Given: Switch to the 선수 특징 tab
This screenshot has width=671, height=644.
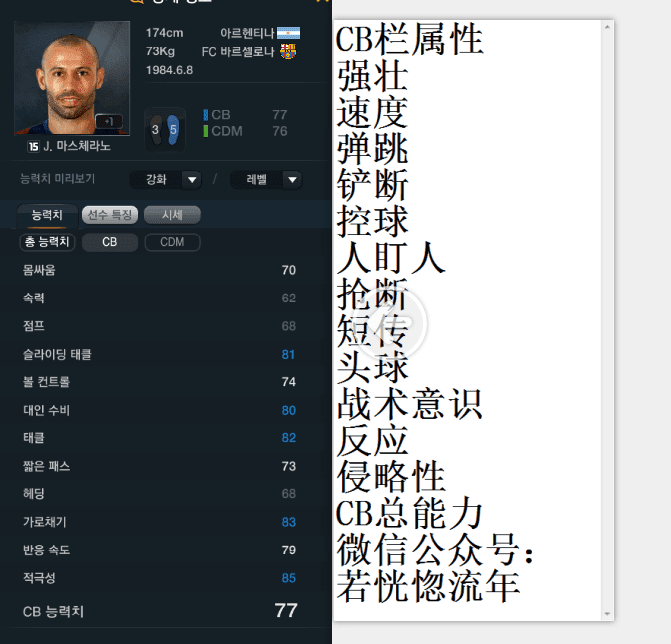Looking at the screenshot, I should (x=110, y=215).
